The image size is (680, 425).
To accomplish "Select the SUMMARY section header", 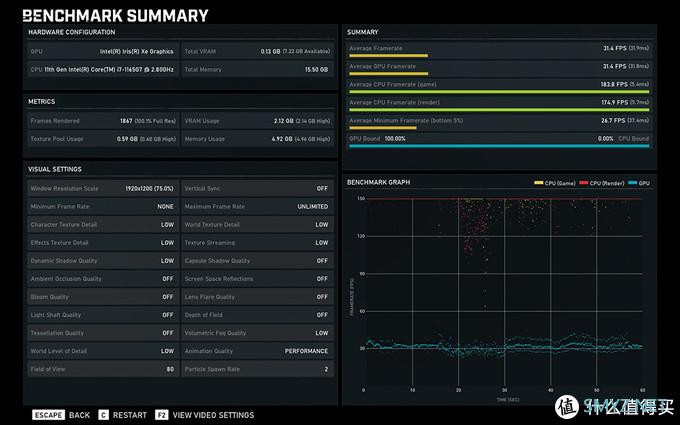I will pos(363,32).
